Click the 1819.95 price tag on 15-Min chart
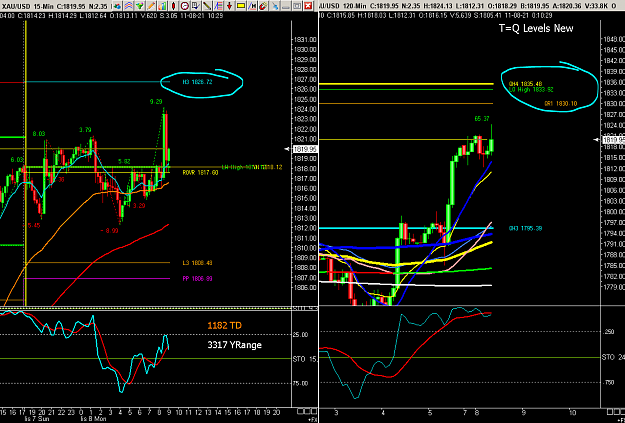The width and height of the screenshot is (625, 423). coord(305,149)
